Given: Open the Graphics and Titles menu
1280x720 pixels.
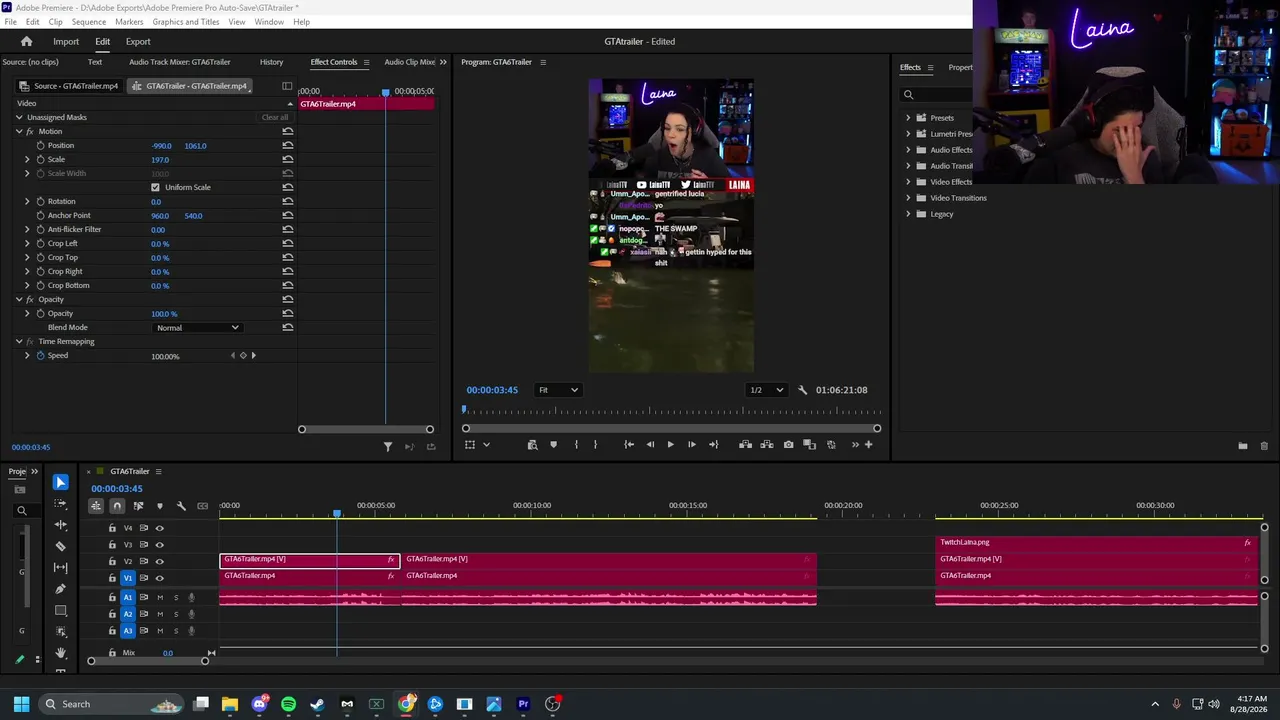Looking at the screenshot, I should point(186,22).
